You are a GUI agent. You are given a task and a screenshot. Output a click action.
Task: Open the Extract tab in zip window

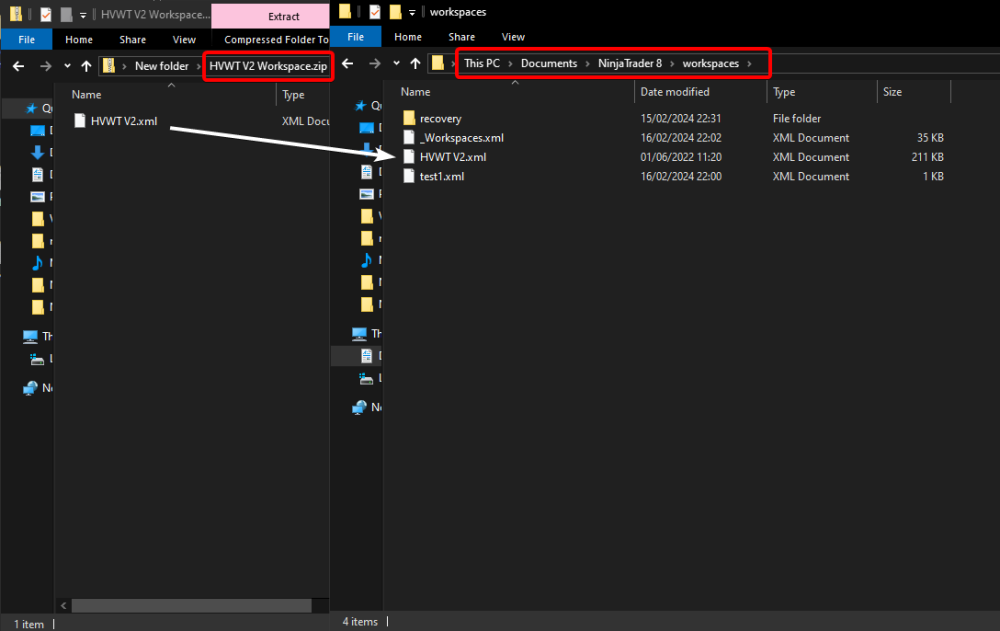[x=283, y=17]
